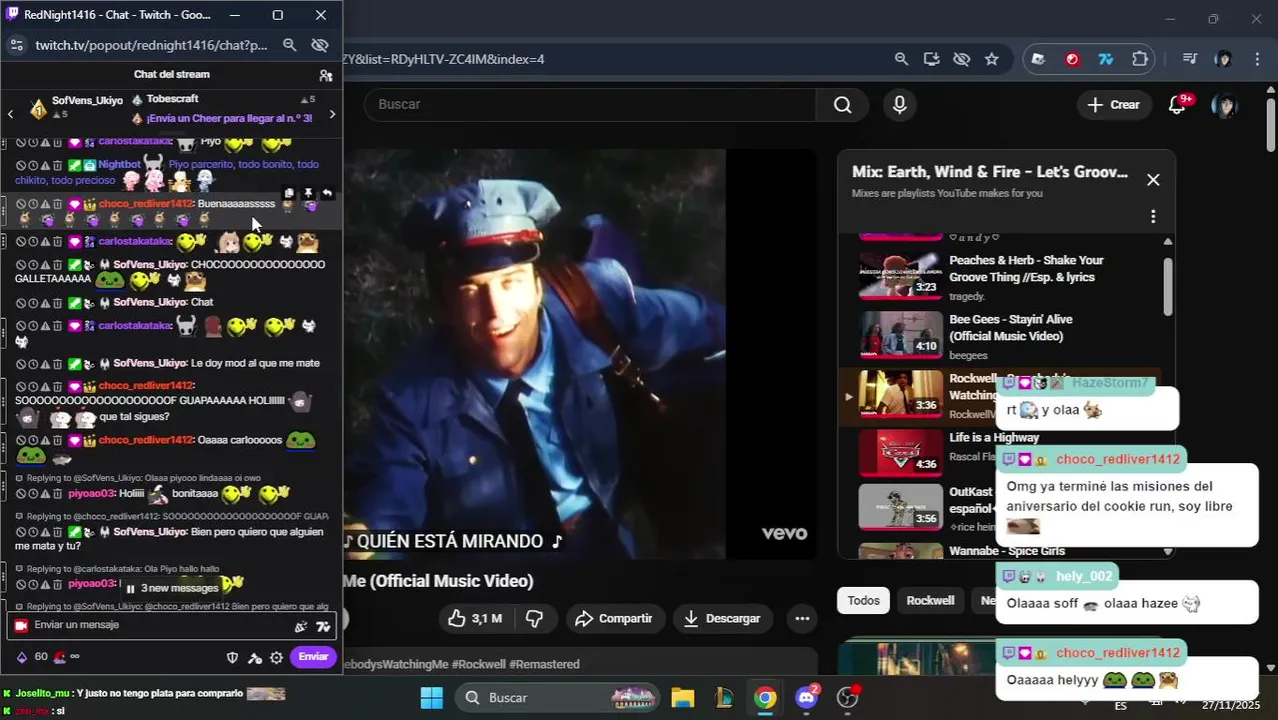Select the Todos filter chip
1278x720 pixels.
point(863,601)
